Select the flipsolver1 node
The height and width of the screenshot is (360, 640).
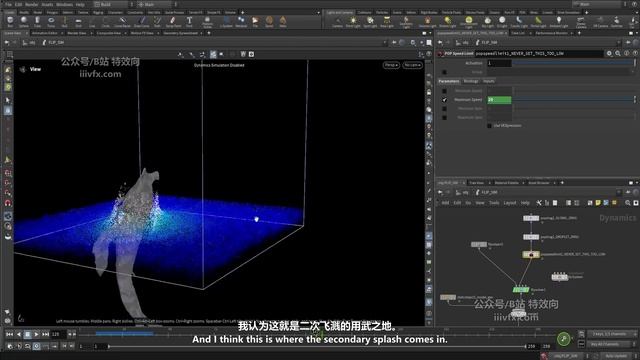coord(521,289)
